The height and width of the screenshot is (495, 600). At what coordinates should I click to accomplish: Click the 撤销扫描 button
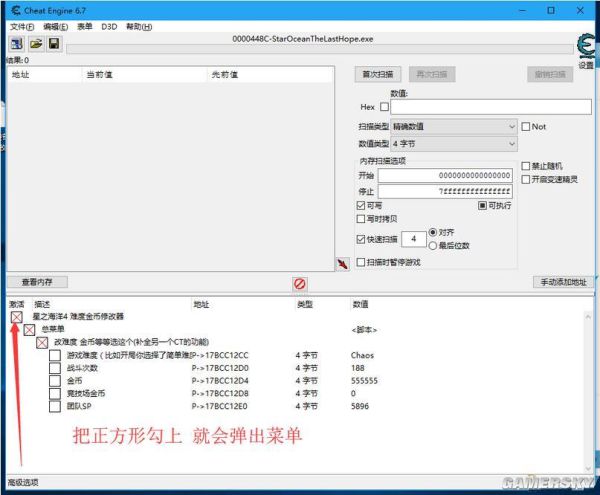tap(550, 74)
